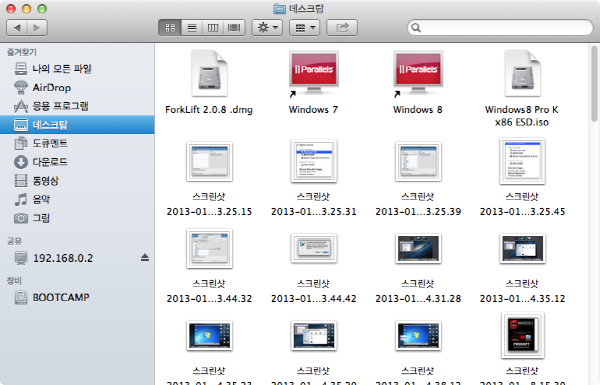Select screenshot thumbnail 2013-01...3.44.42
The width and height of the screenshot is (600, 385).
click(314, 248)
